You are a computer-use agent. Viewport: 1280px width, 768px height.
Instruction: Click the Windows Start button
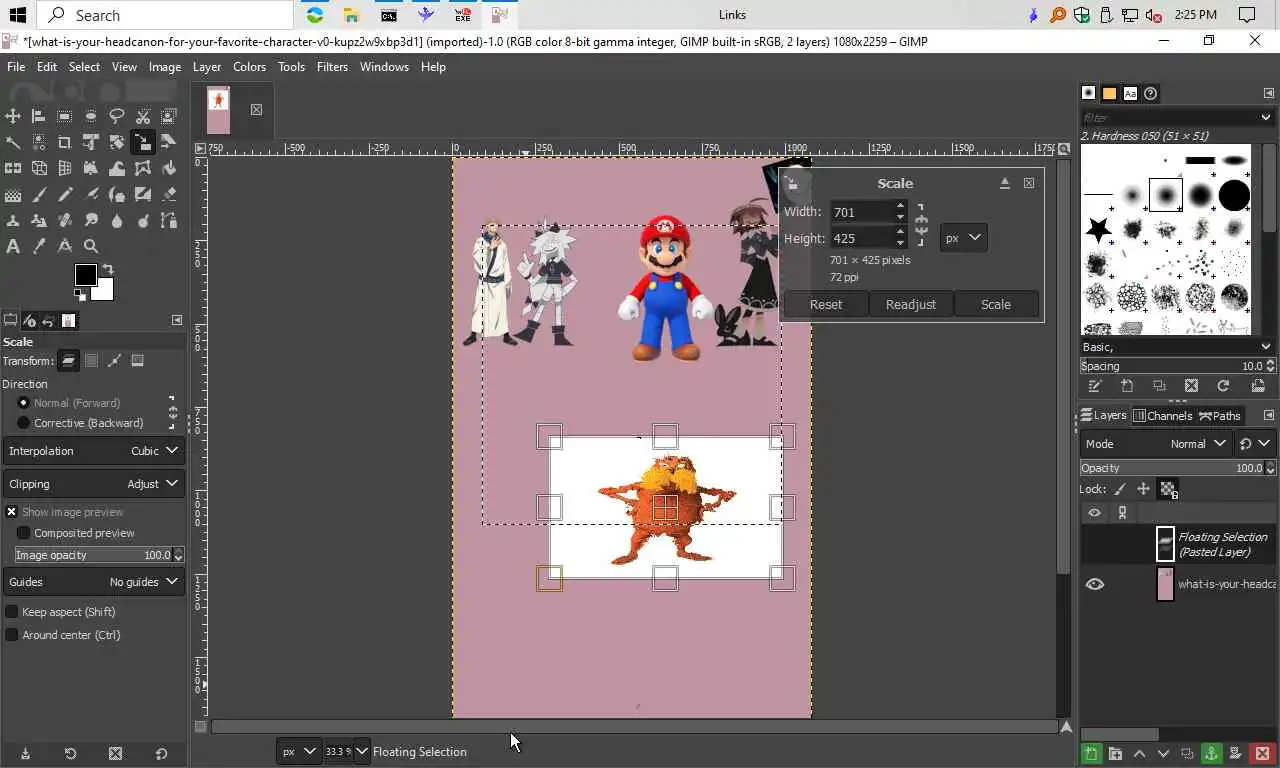17,15
